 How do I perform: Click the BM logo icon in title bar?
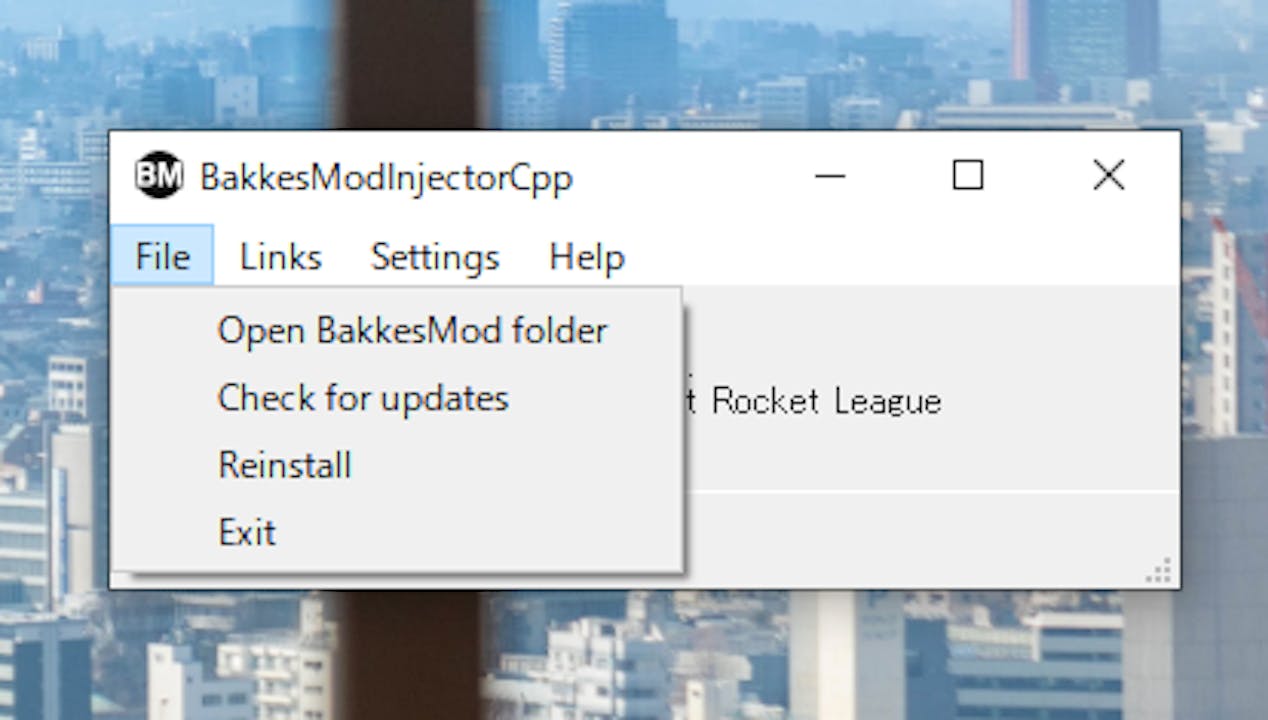(x=159, y=175)
